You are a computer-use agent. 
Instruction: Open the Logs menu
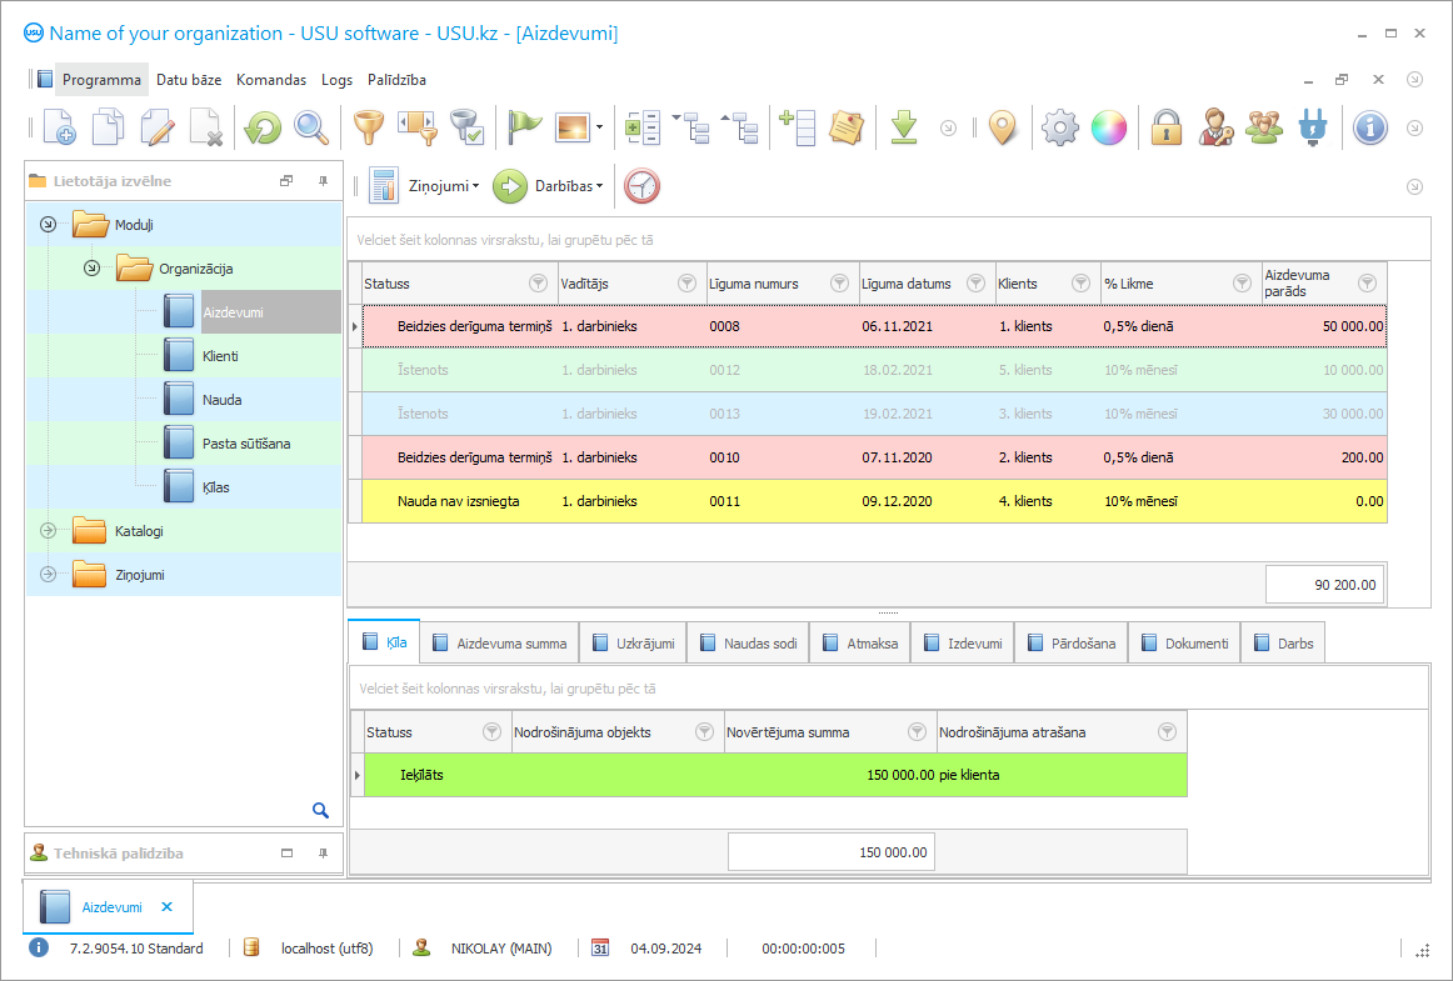click(x=337, y=80)
